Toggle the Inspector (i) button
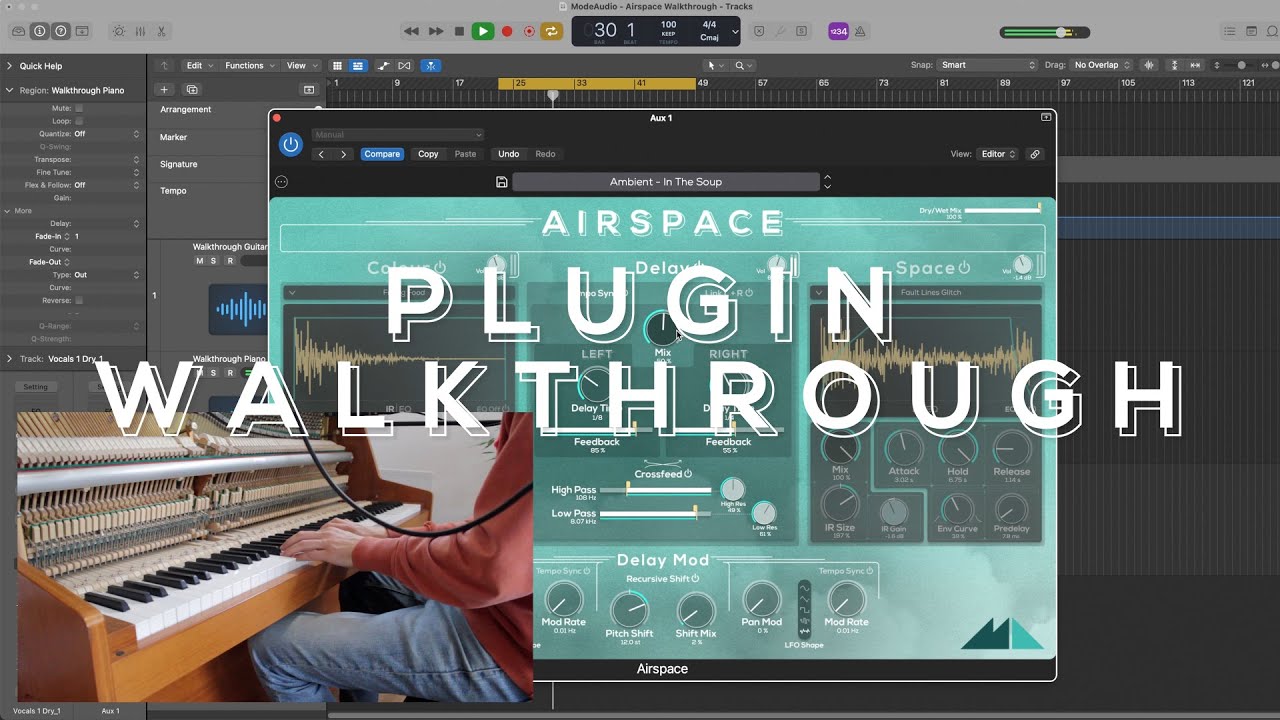The height and width of the screenshot is (720, 1280). point(40,31)
